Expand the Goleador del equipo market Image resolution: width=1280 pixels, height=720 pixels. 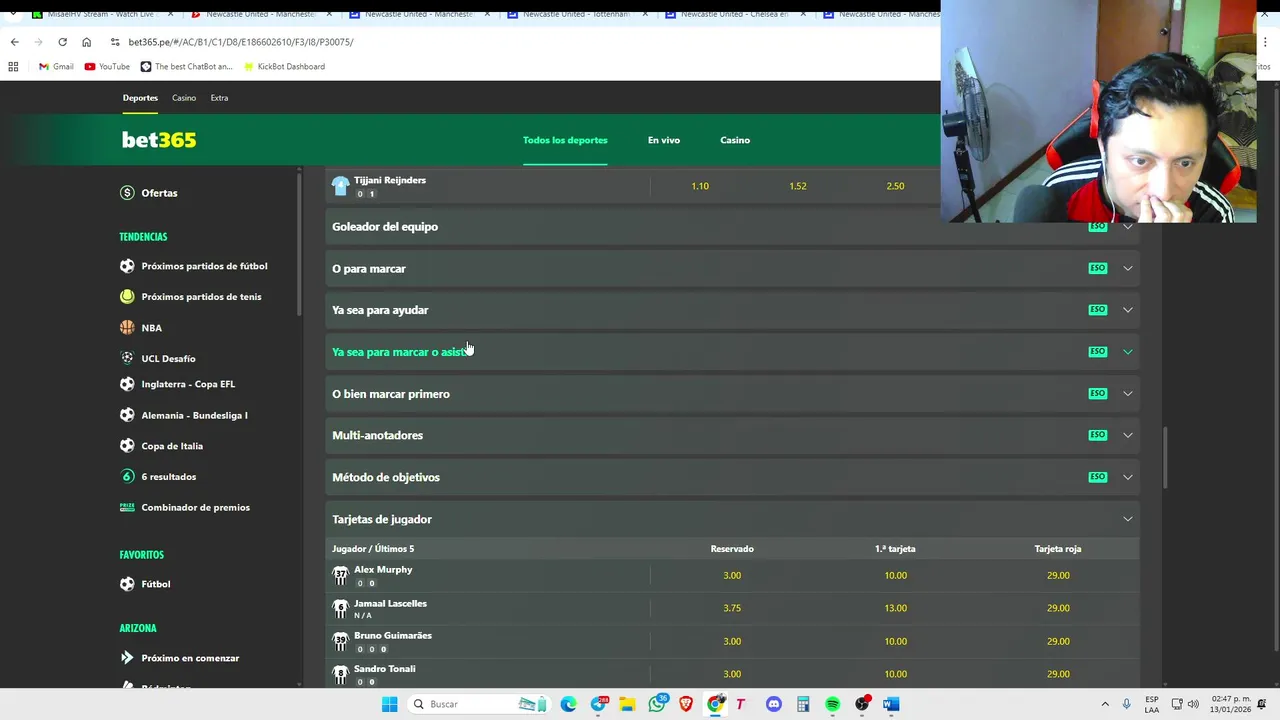pyautogui.click(x=732, y=227)
